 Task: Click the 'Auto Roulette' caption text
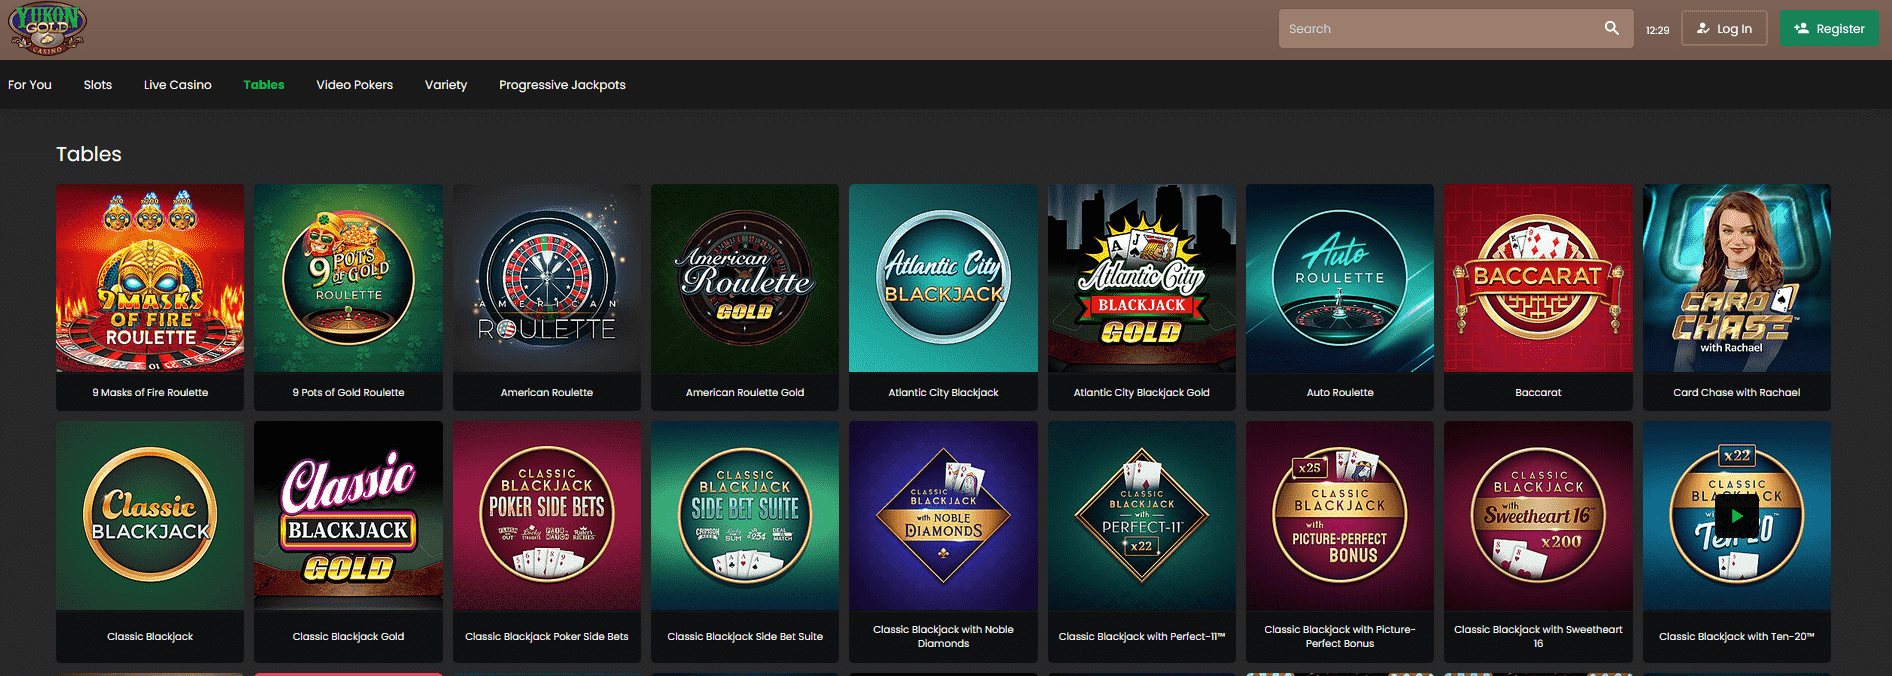point(1340,393)
